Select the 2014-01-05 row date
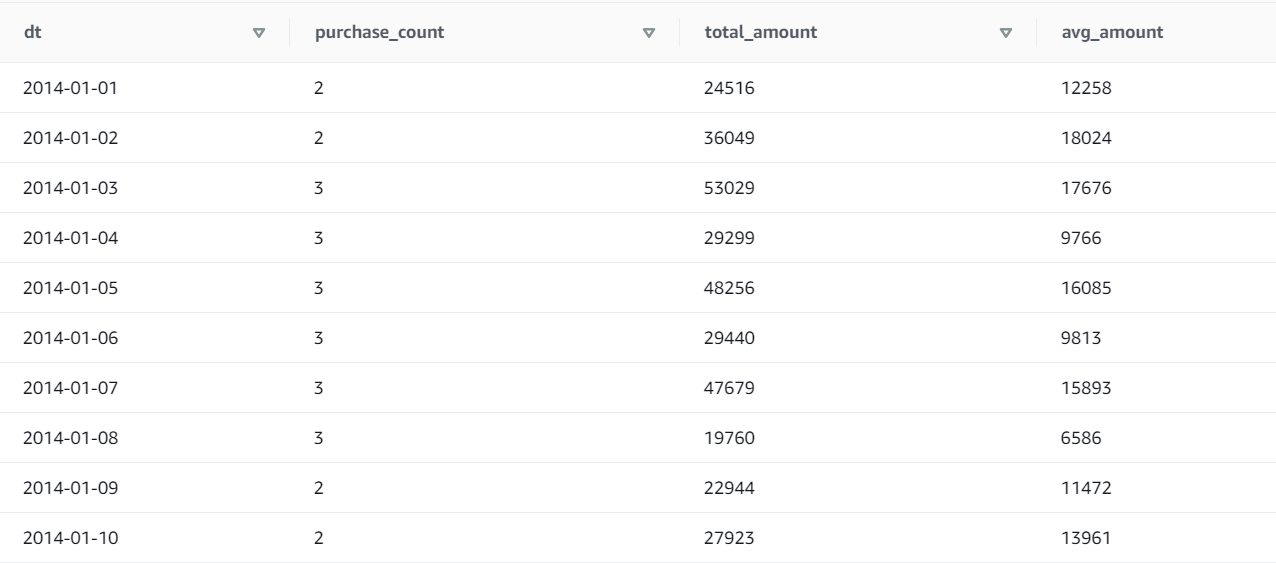This screenshot has width=1276, height=563. (70, 288)
